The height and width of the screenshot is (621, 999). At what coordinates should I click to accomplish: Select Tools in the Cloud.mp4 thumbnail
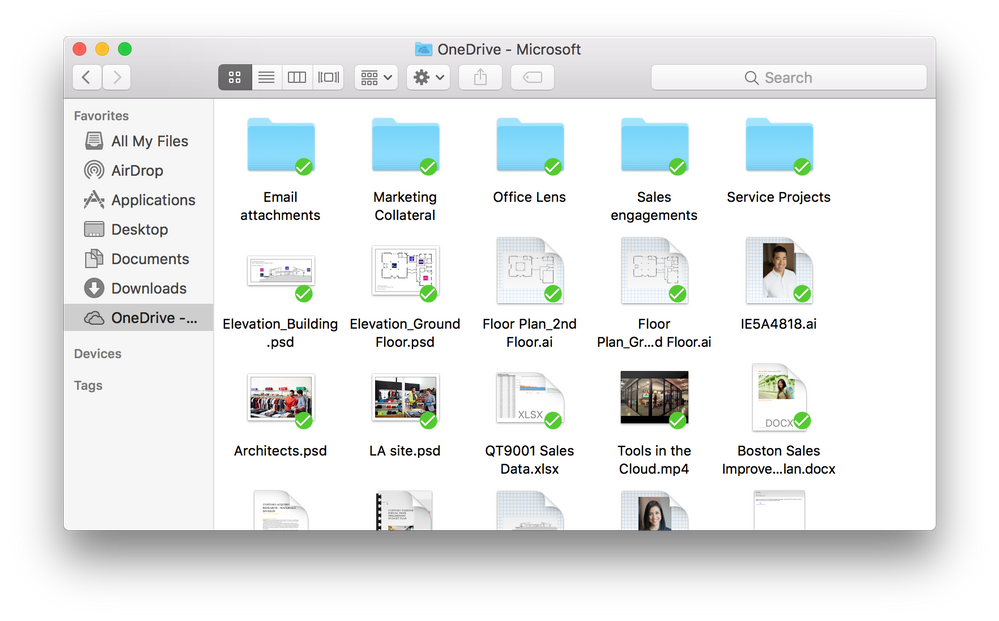pyautogui.click(x=654, y=398)
